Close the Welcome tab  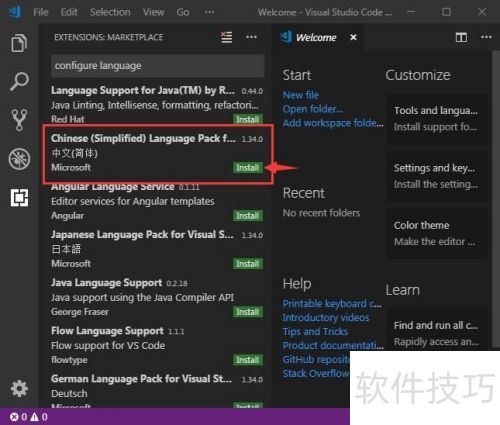[353, 37]
